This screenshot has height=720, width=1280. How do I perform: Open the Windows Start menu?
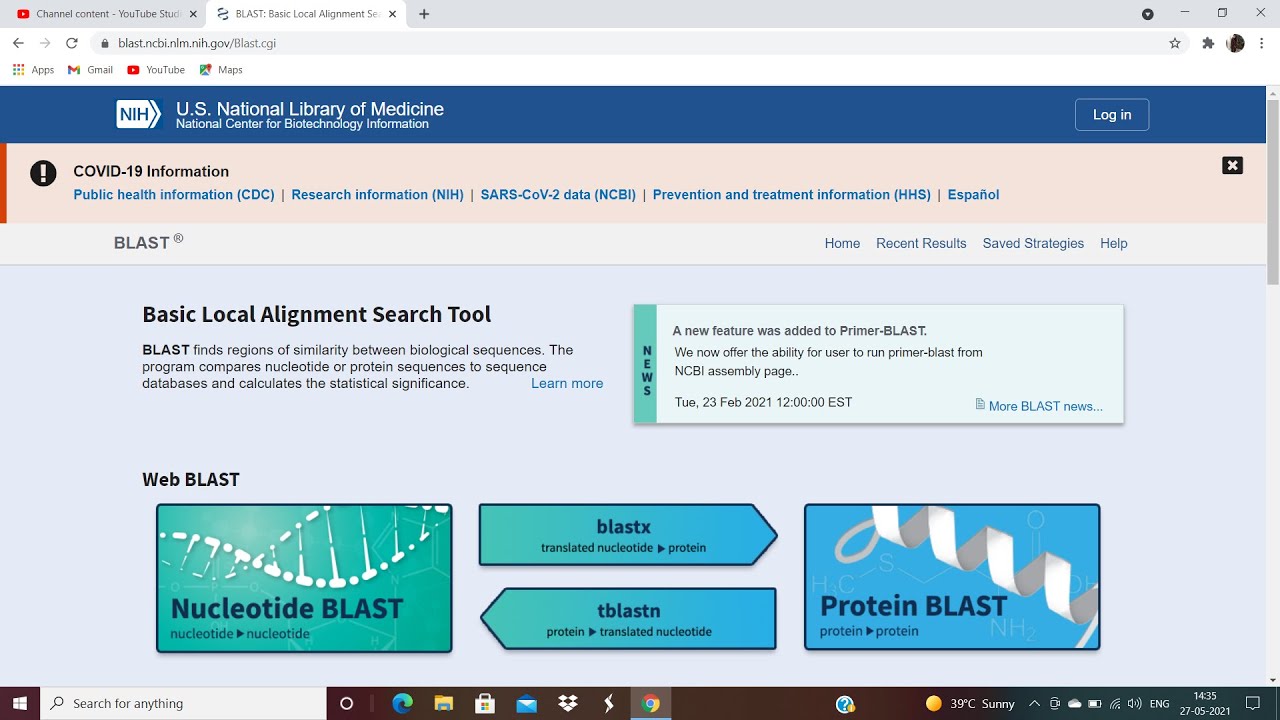click(20, 703)
